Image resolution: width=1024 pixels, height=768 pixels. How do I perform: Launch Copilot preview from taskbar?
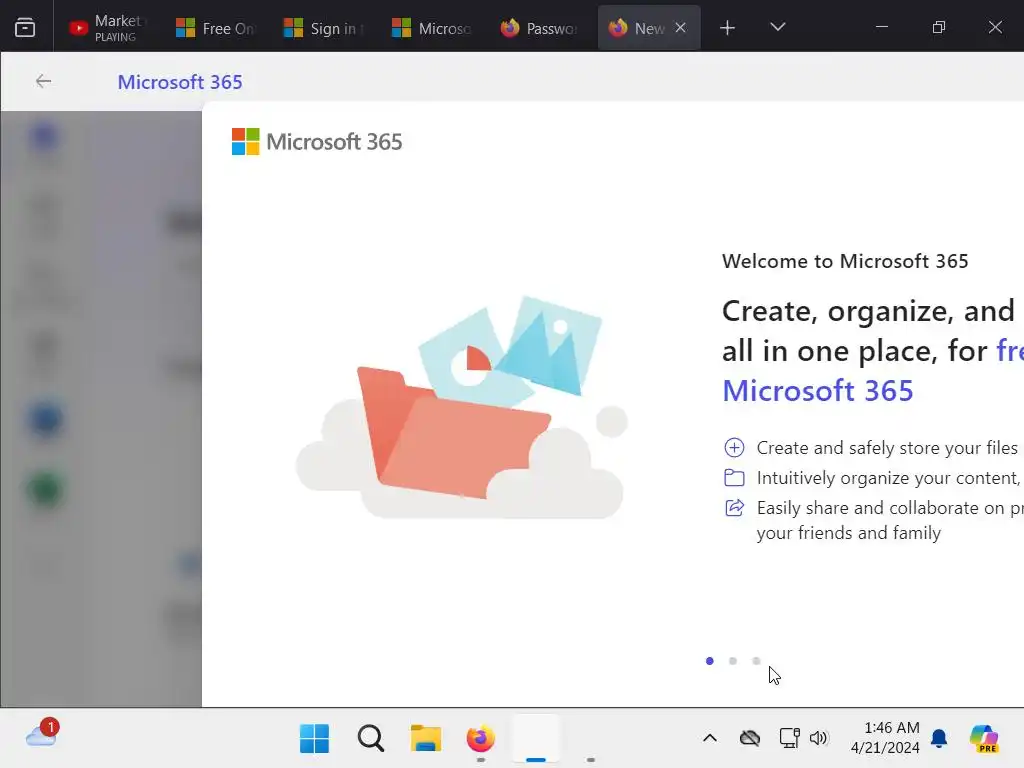point(984,739)
